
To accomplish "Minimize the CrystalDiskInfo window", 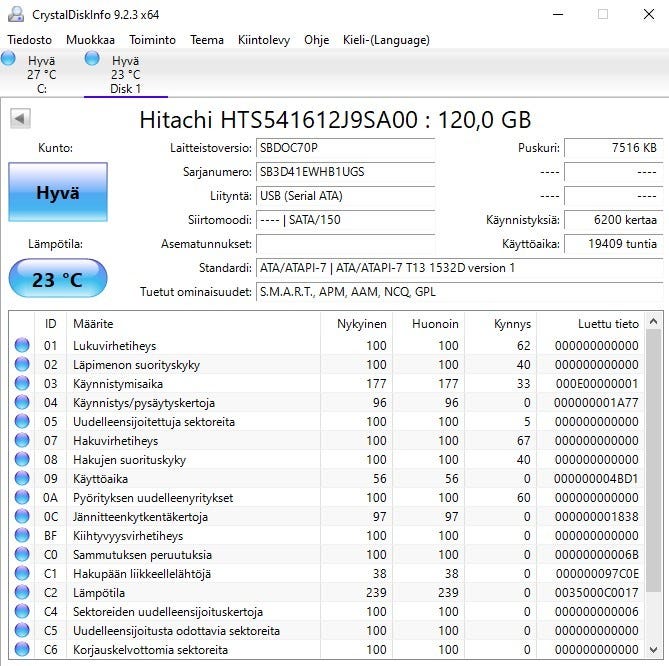I will tap(558, 15).
